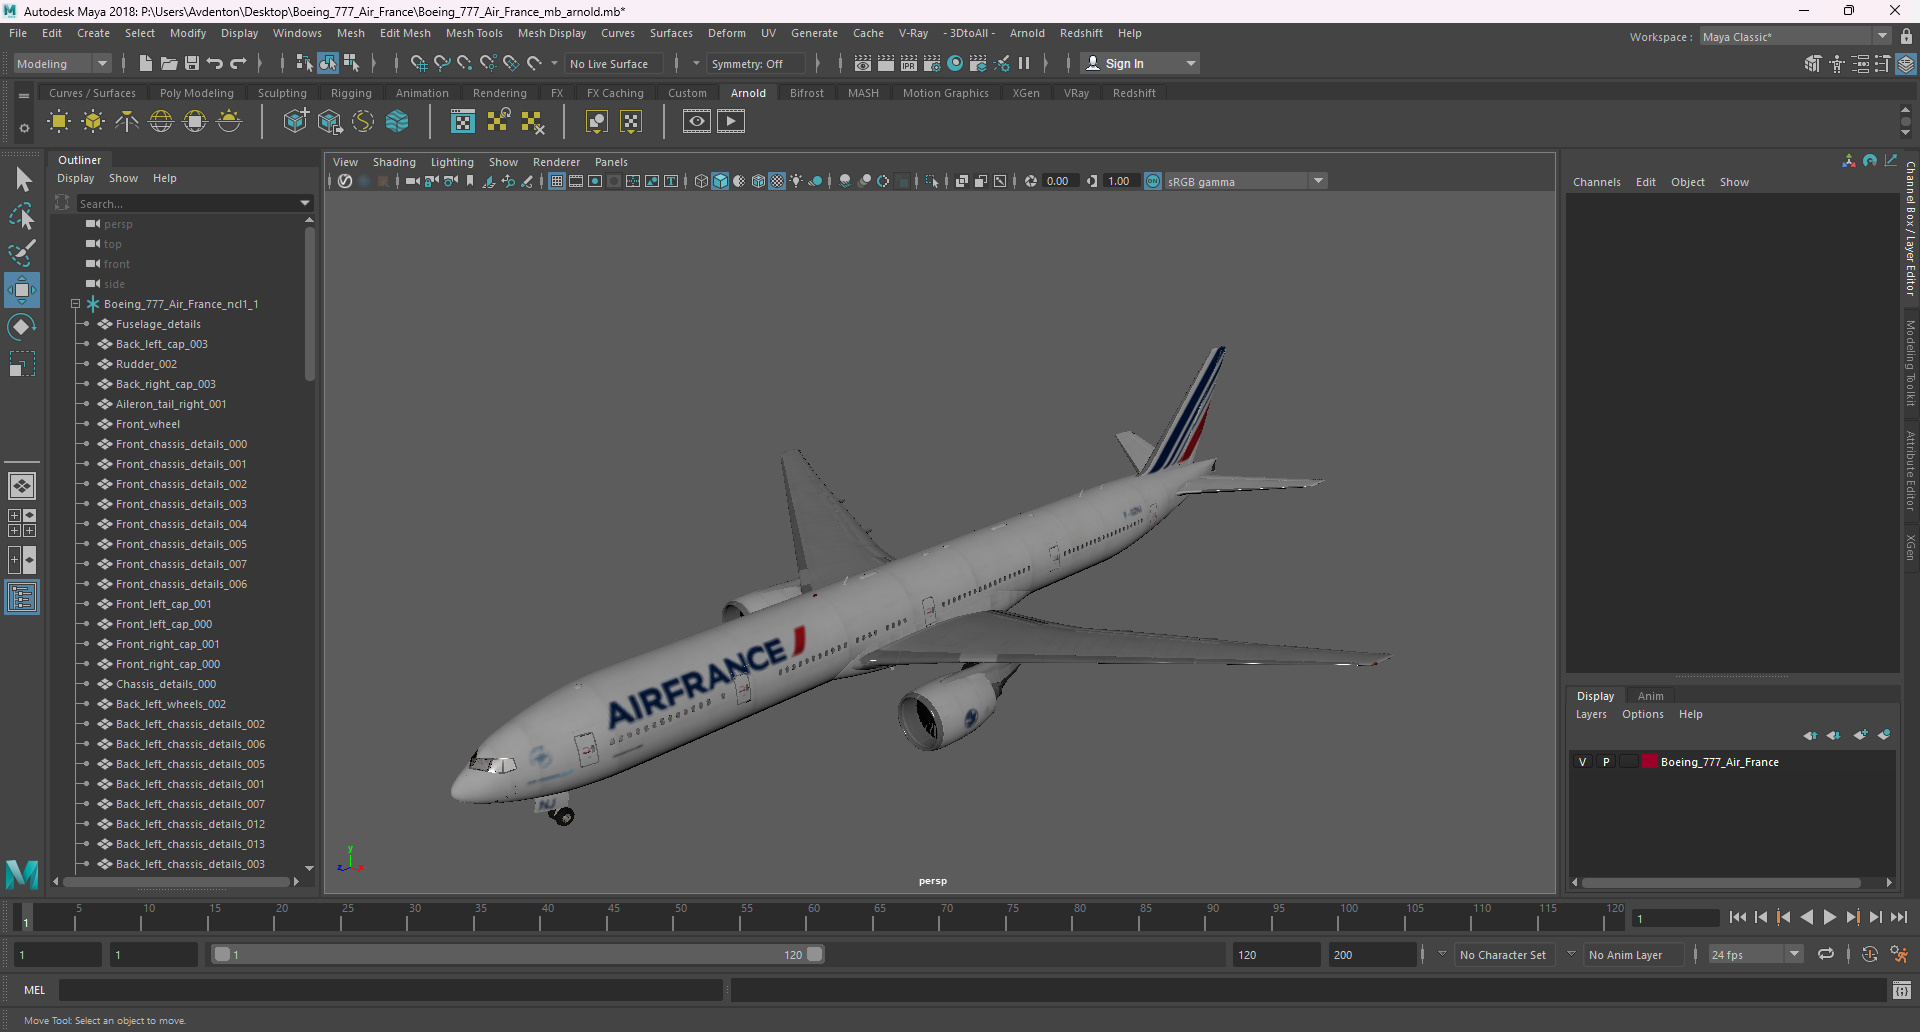Click Arnold curve collector shelf icon
The width and height of the screenshot is (1920, 1032).
click(363, 122)
